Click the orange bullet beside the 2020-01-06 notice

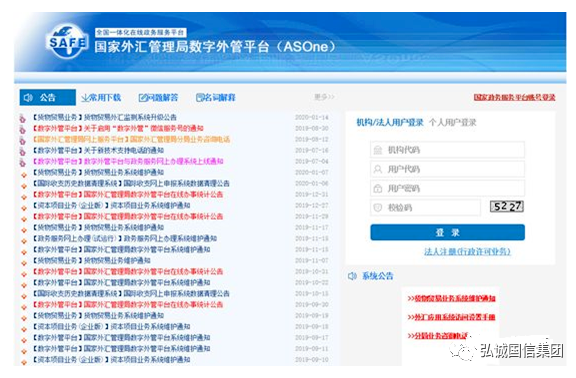click(x=24, y=186)
